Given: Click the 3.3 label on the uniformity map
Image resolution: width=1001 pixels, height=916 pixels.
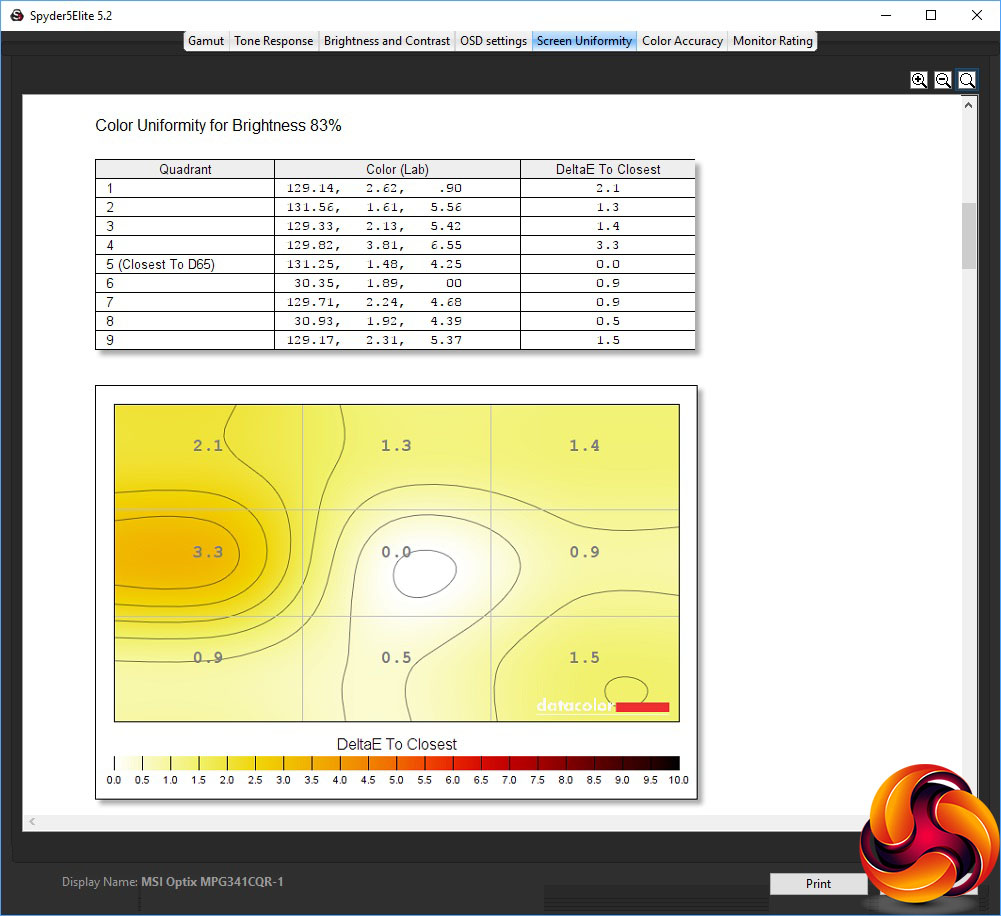Looking at the screenshot, I should tap(208, 552).
